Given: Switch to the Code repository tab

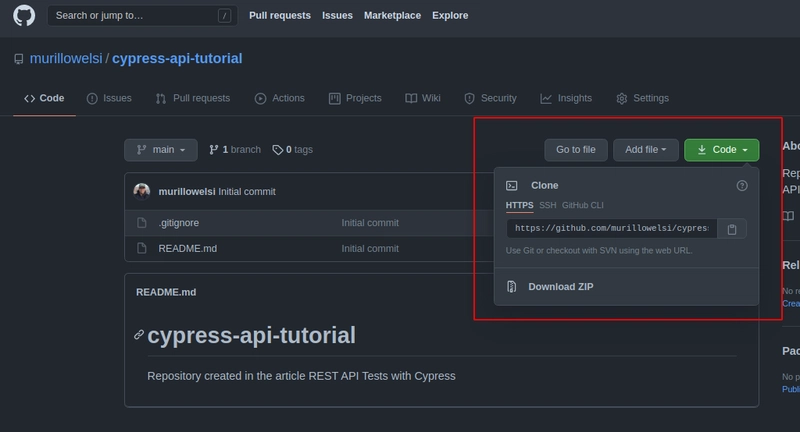Looking at the screenshot, I should [44, 98].
